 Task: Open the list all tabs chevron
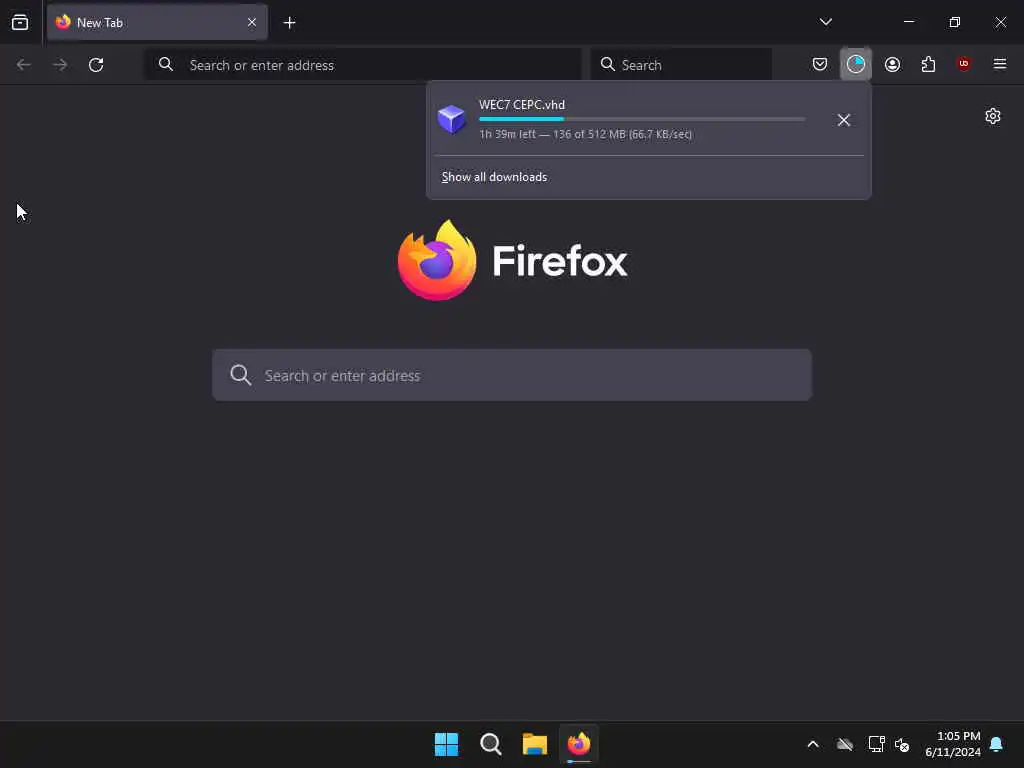pos(825,22)
